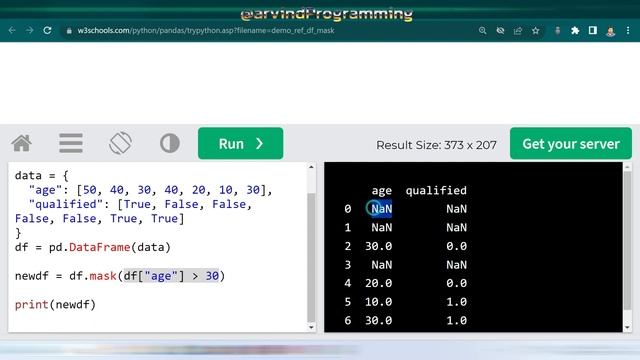Screen dimensions: 640x360
Task: Open the browser zoom indicator
Action: click(x=482, y=31)
